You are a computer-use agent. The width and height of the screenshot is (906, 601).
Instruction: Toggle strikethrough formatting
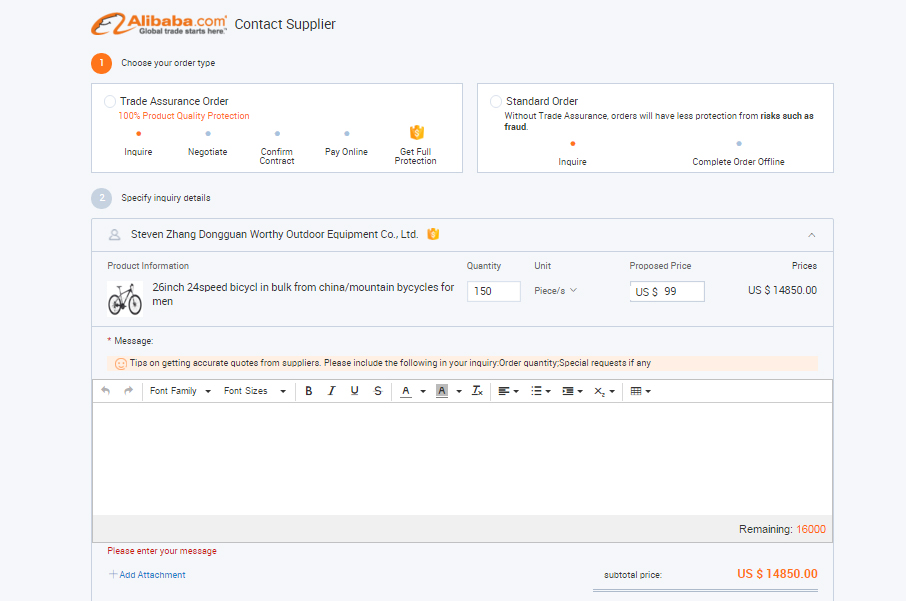(378, 391)
